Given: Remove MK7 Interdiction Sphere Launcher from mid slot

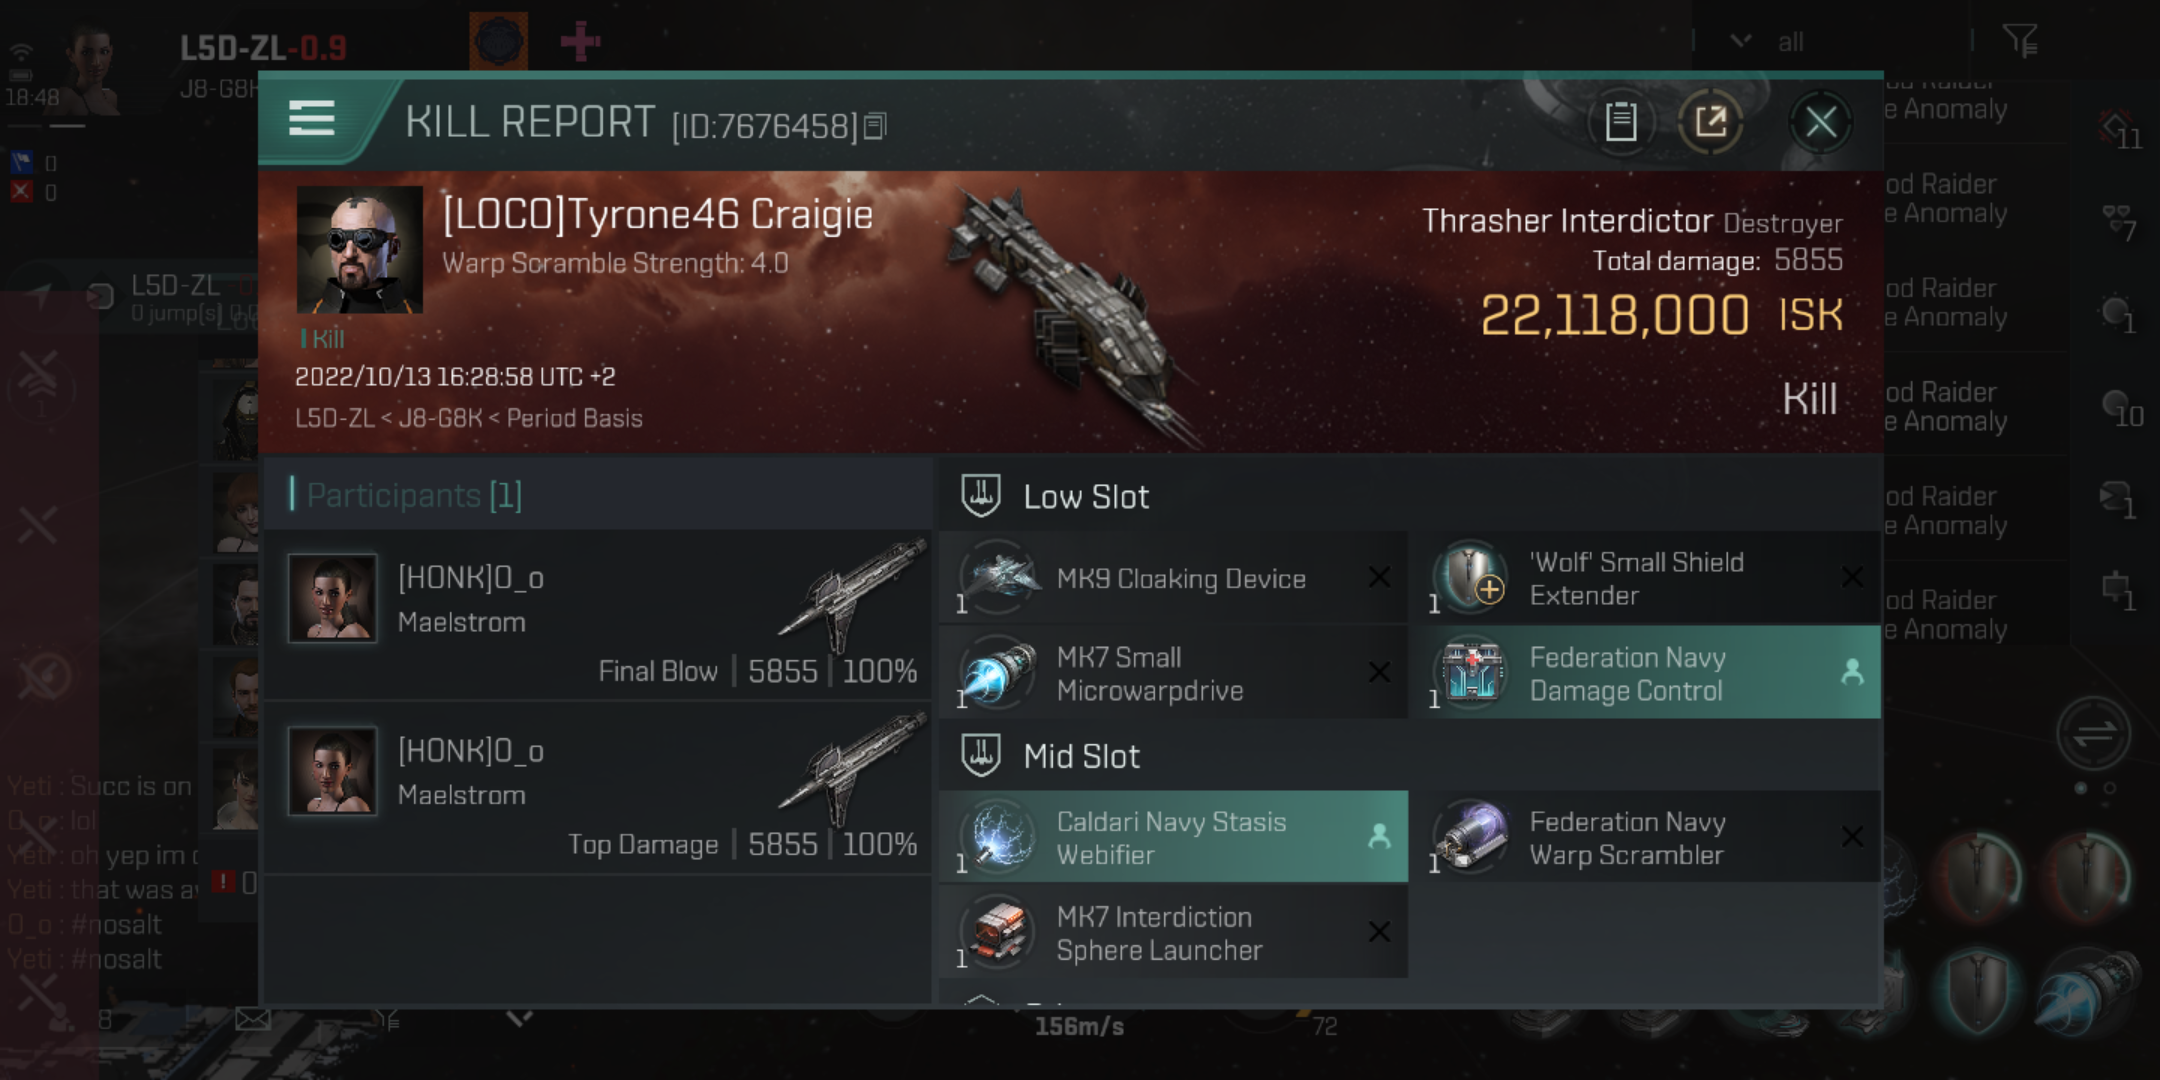Looking at the screenshot, I should click(1380, 931).
